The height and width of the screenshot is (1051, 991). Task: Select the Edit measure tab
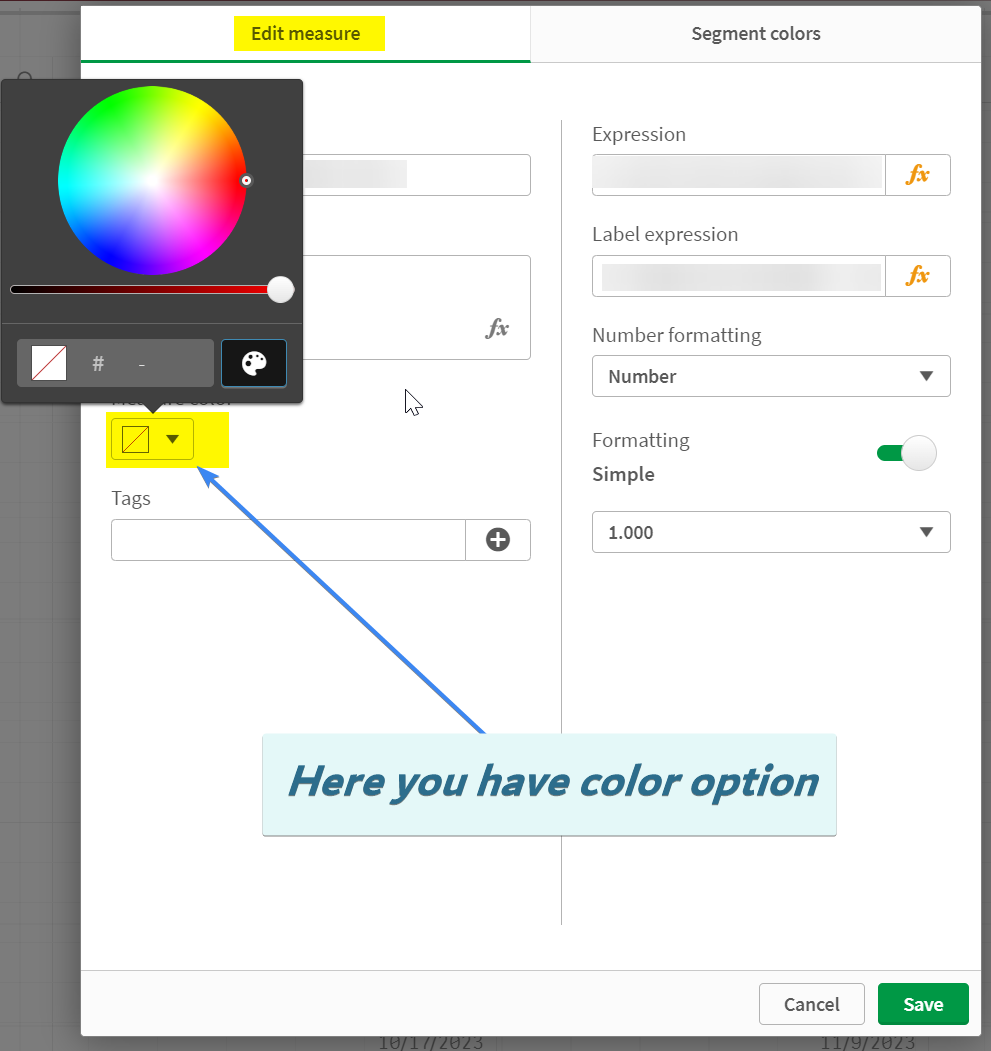309,33
